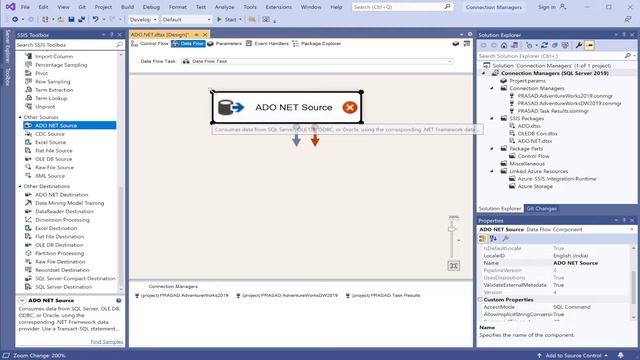The height and width of the screenshot is (360, 640).
Task: Click the Search SSIS Toolbox field
Action: click(x=66, y=44)
